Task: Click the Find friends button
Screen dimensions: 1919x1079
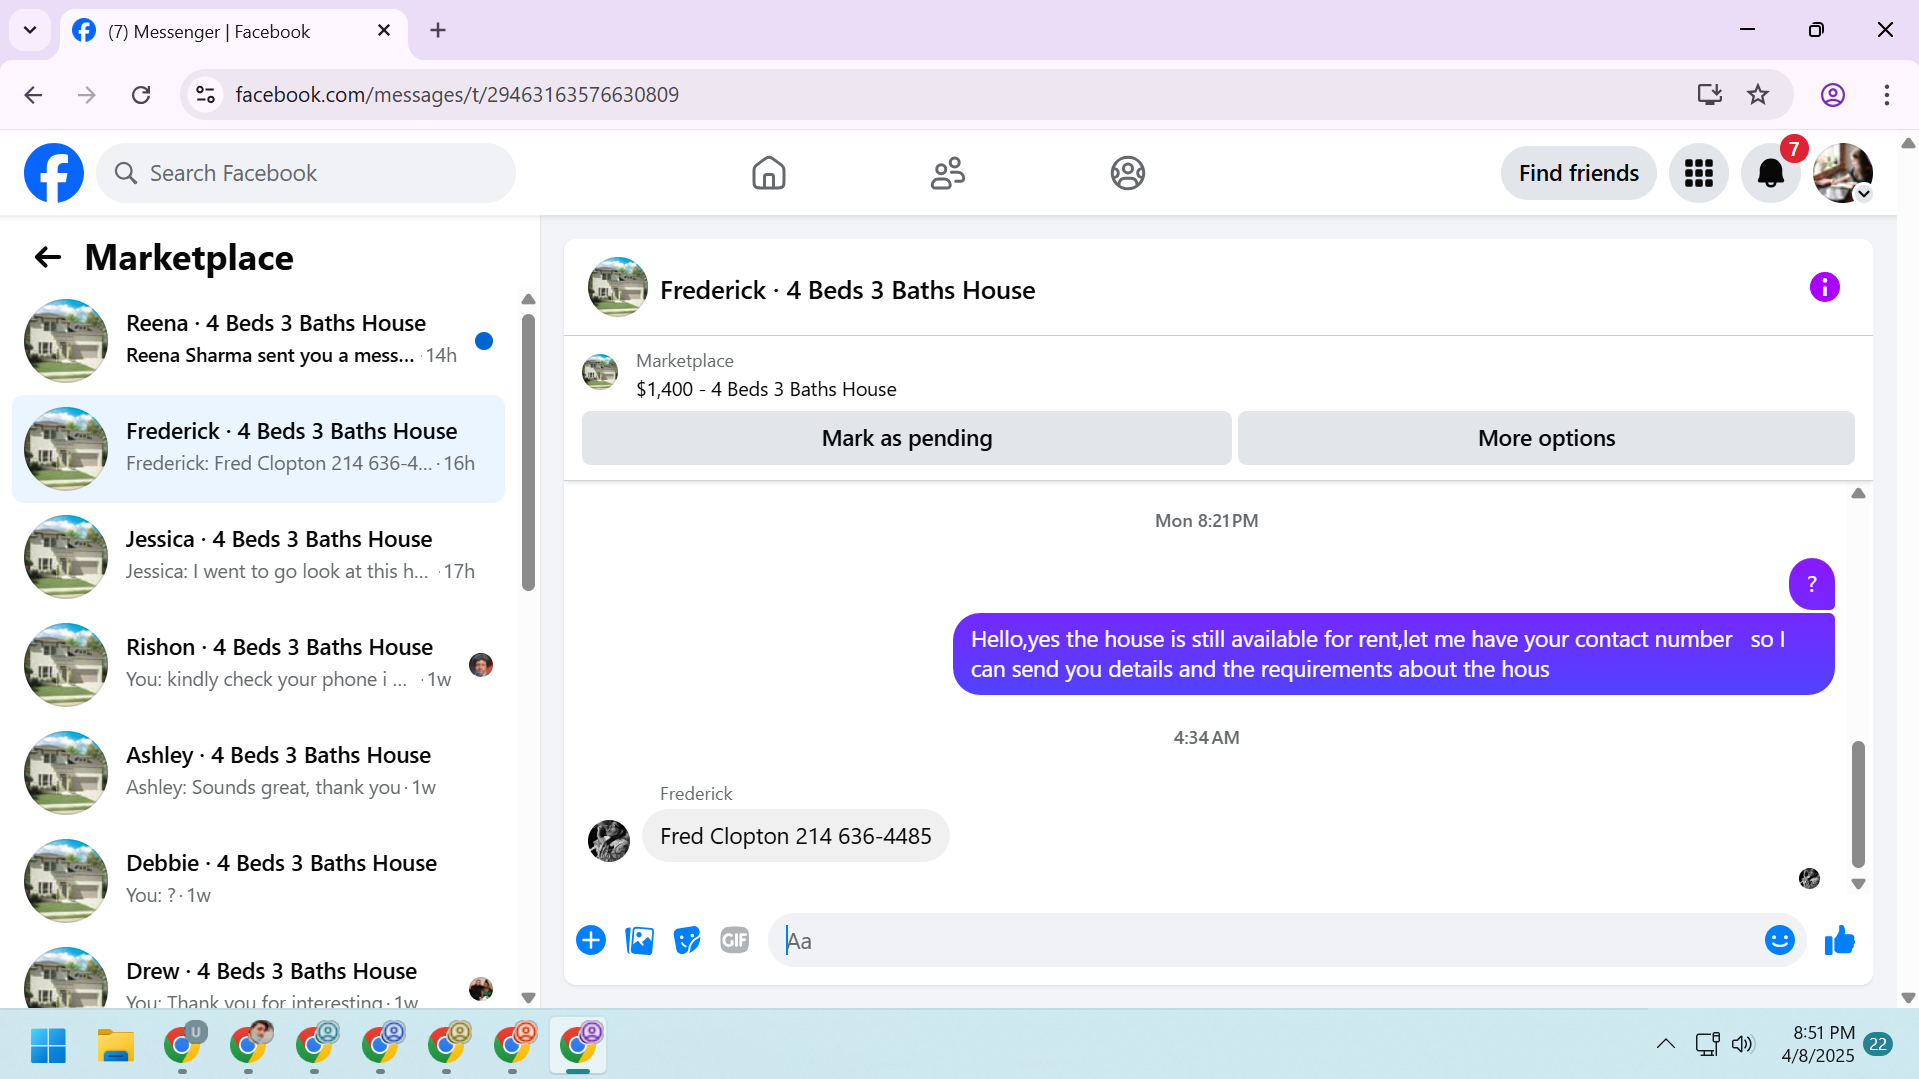Action: tap(1578, 173)
